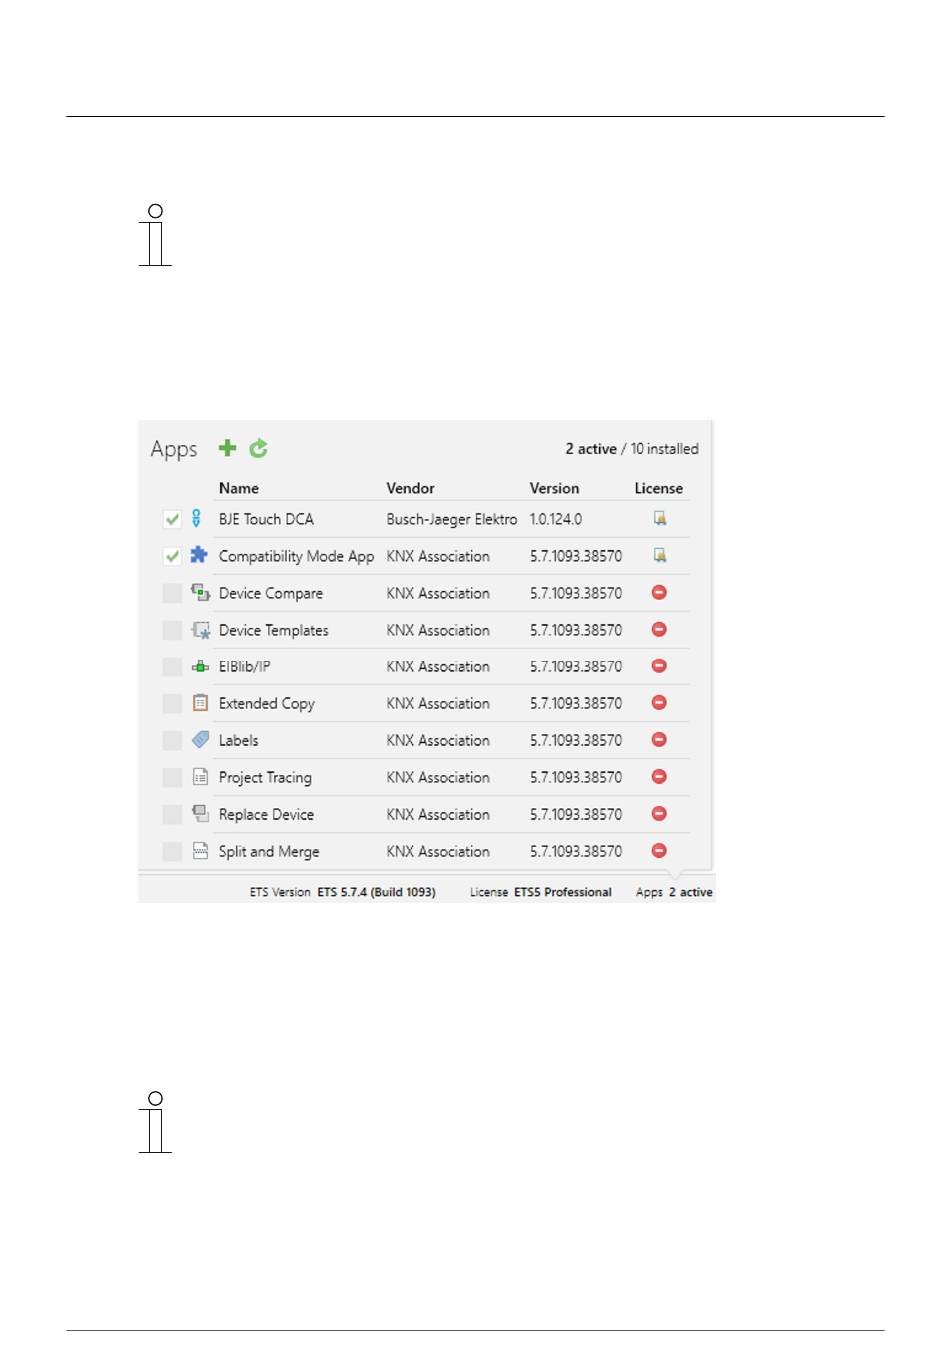Click red no-license icon for Split and Merge

point(659,851)
